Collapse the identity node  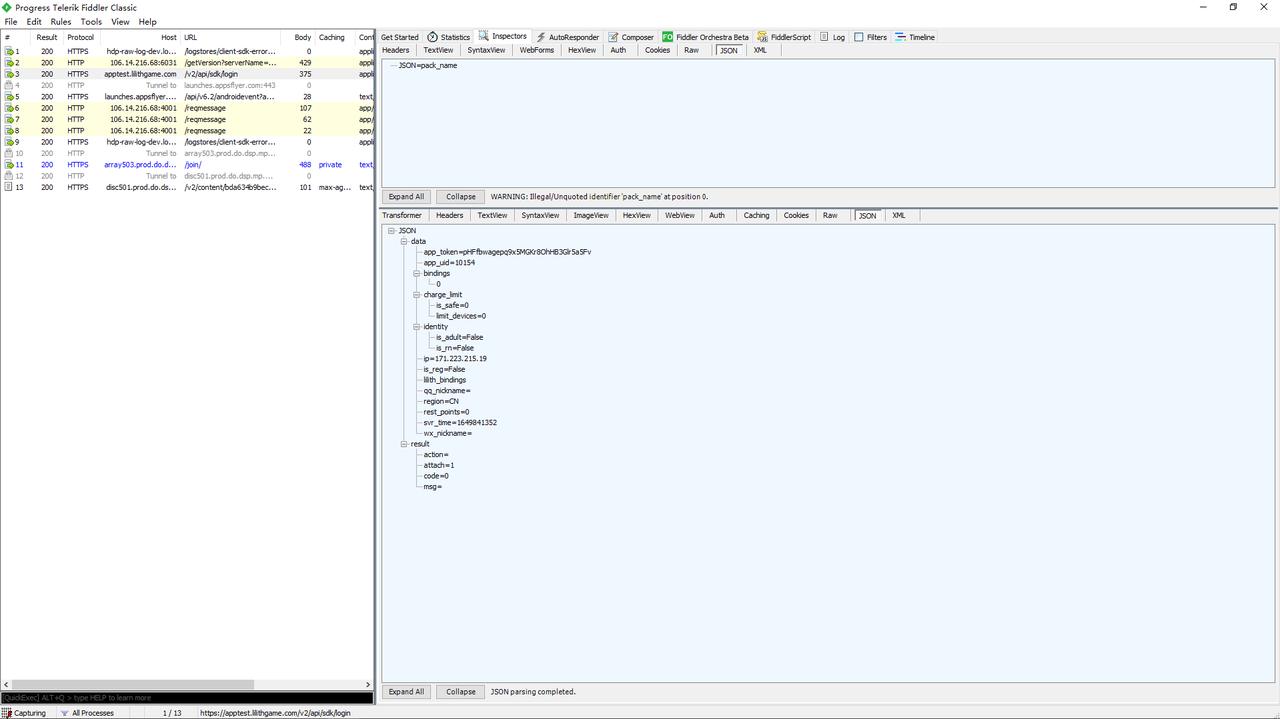pos(415,327)
